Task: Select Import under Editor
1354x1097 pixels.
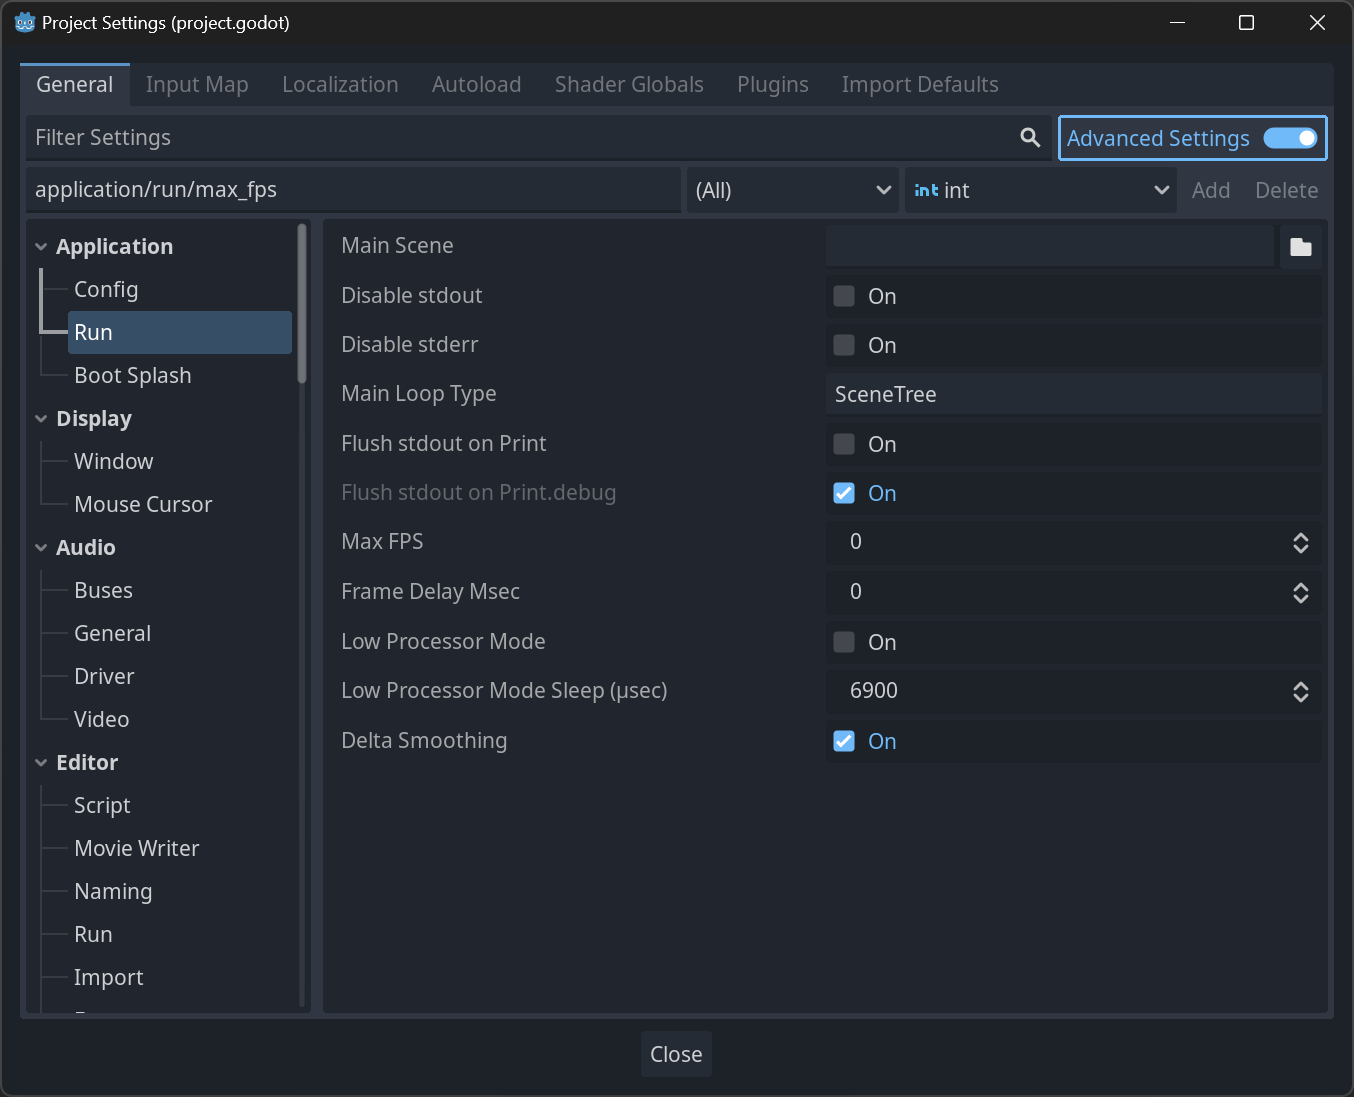Action: 108,978
